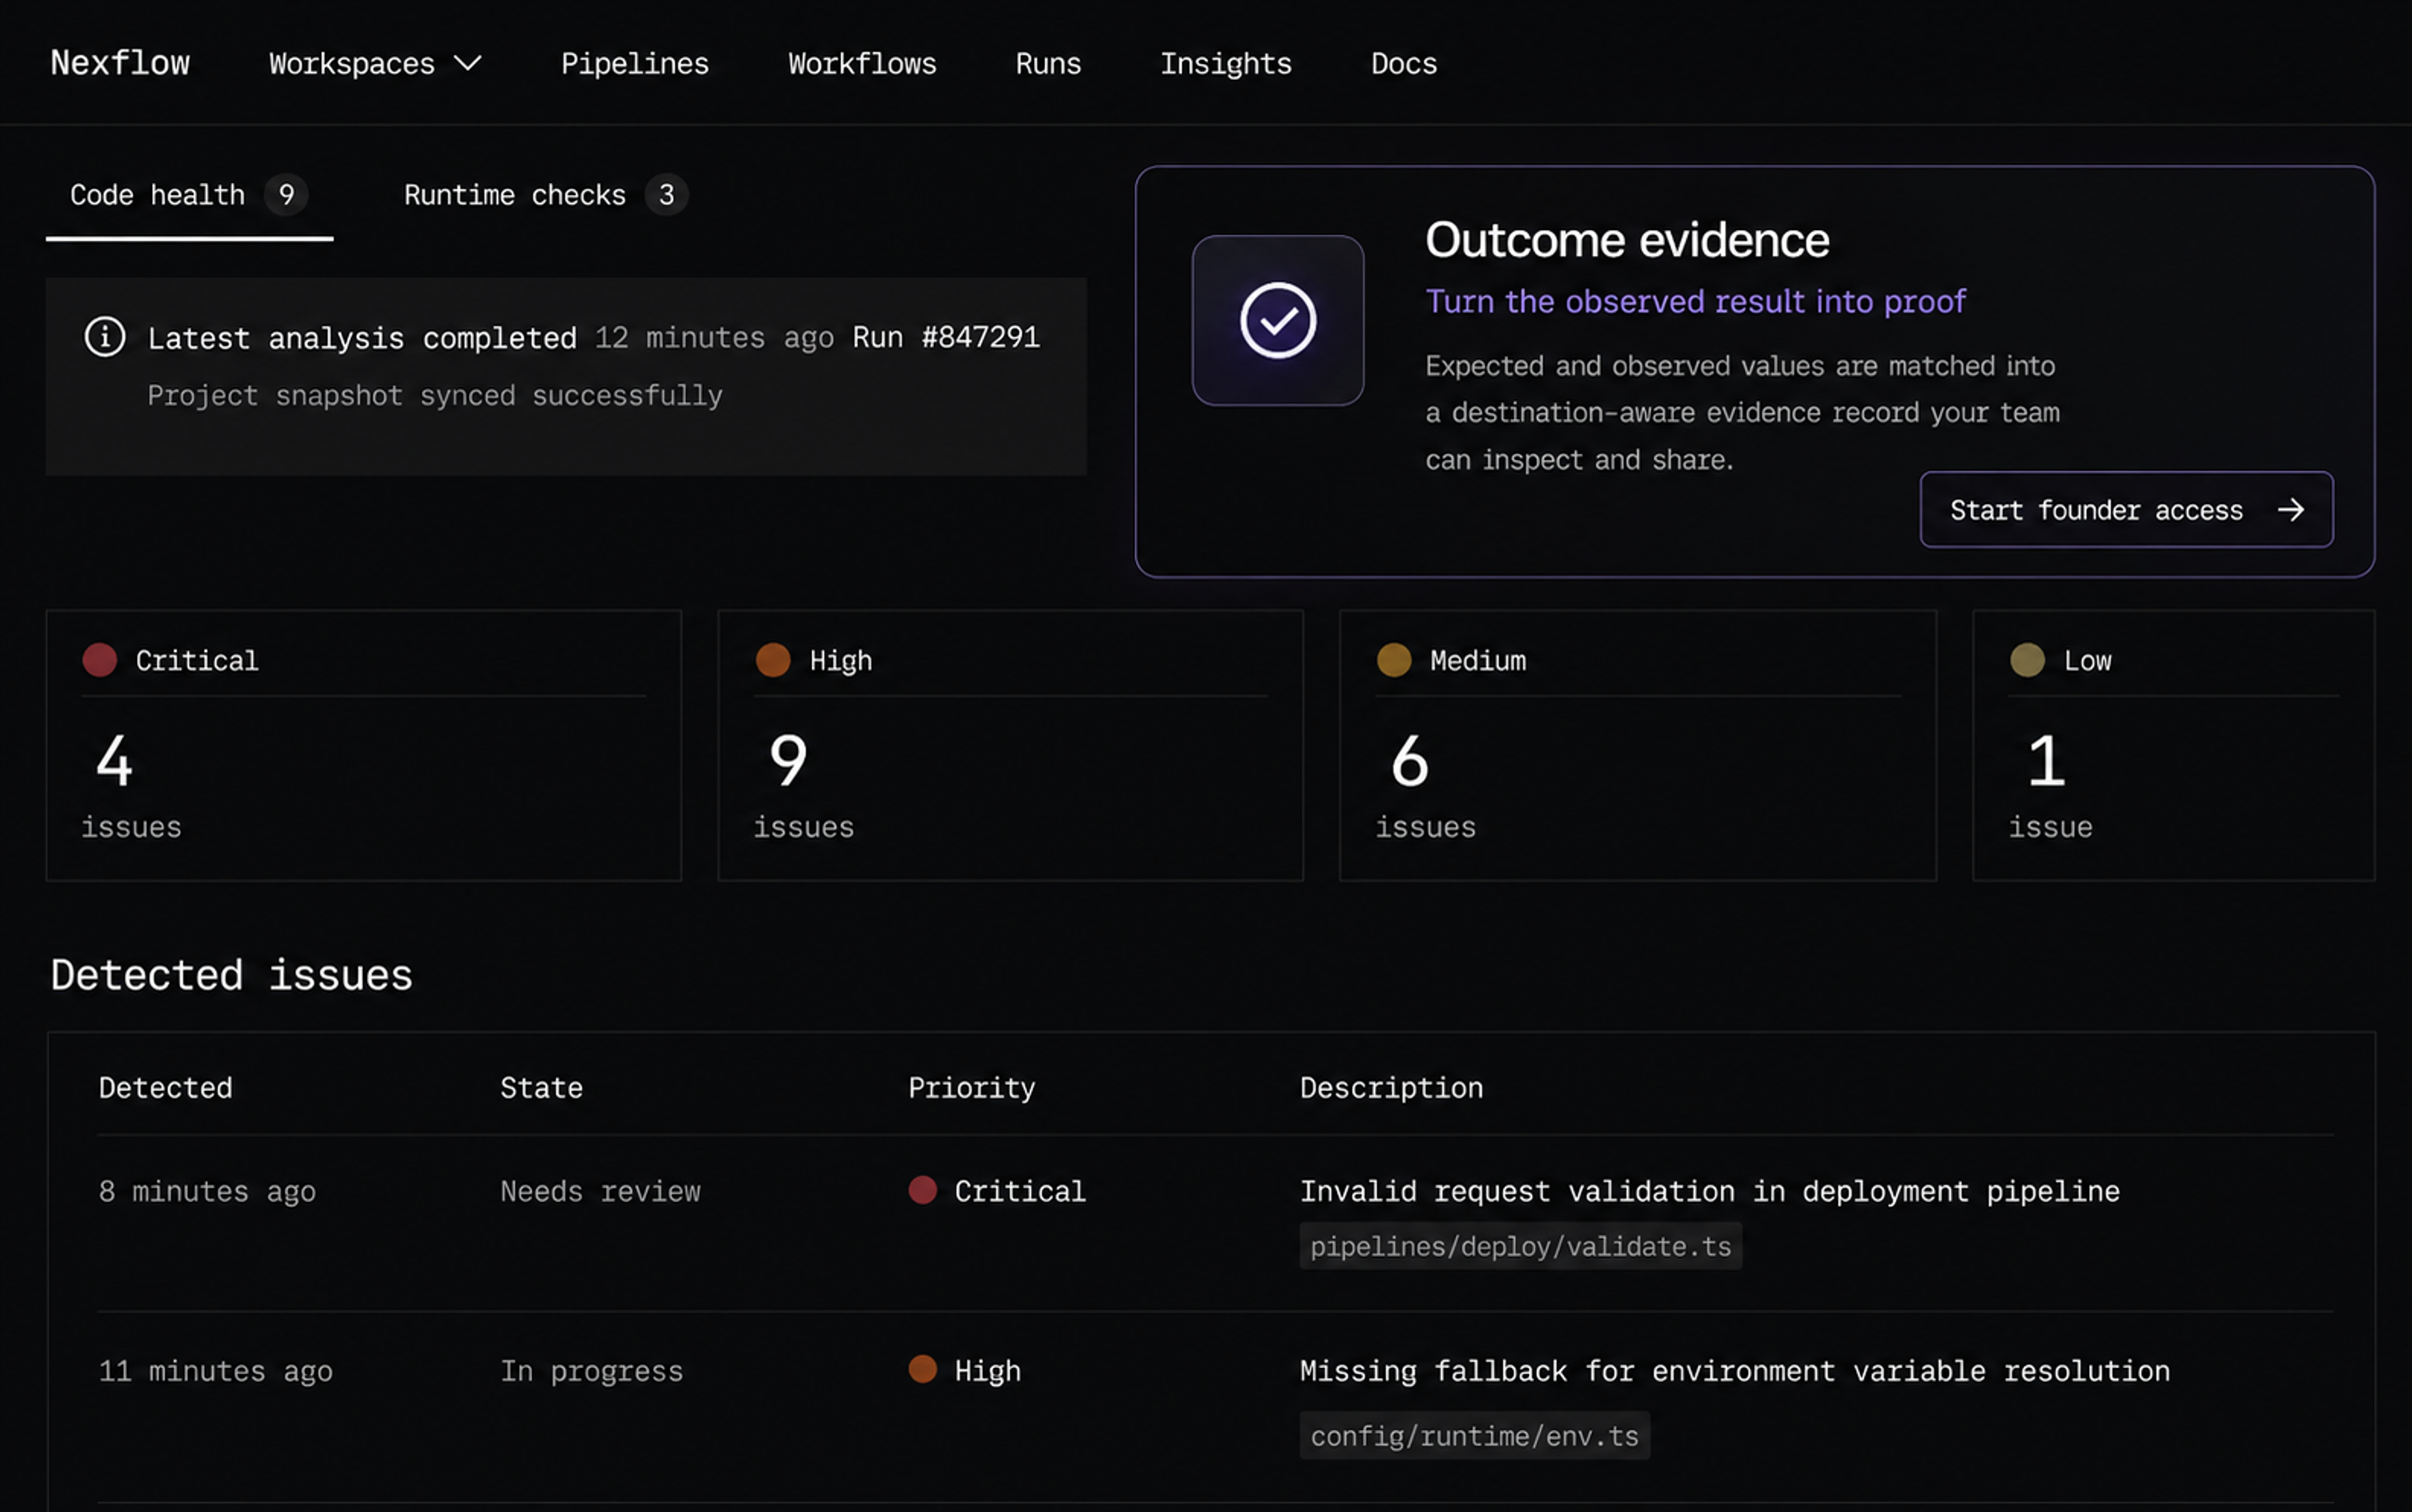This screenshot has height=1512, width=2412.
Task: Click the red Critical dot in the card
Action: point(100,660)
